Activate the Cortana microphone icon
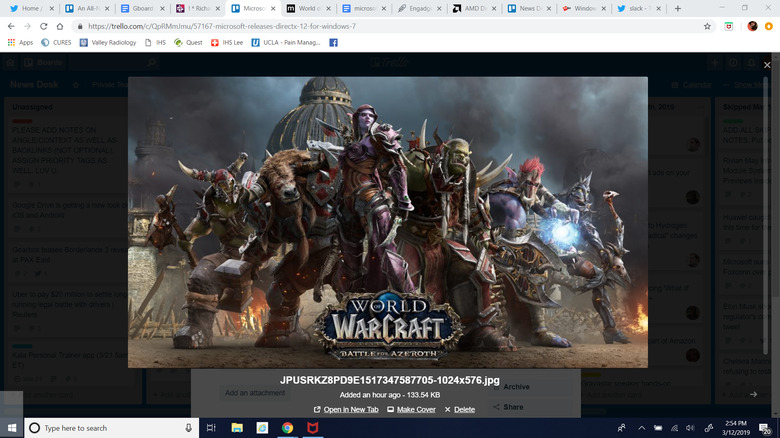Image resolution: width=780 pixels, height=438 pixels. [x=189, y=428]
